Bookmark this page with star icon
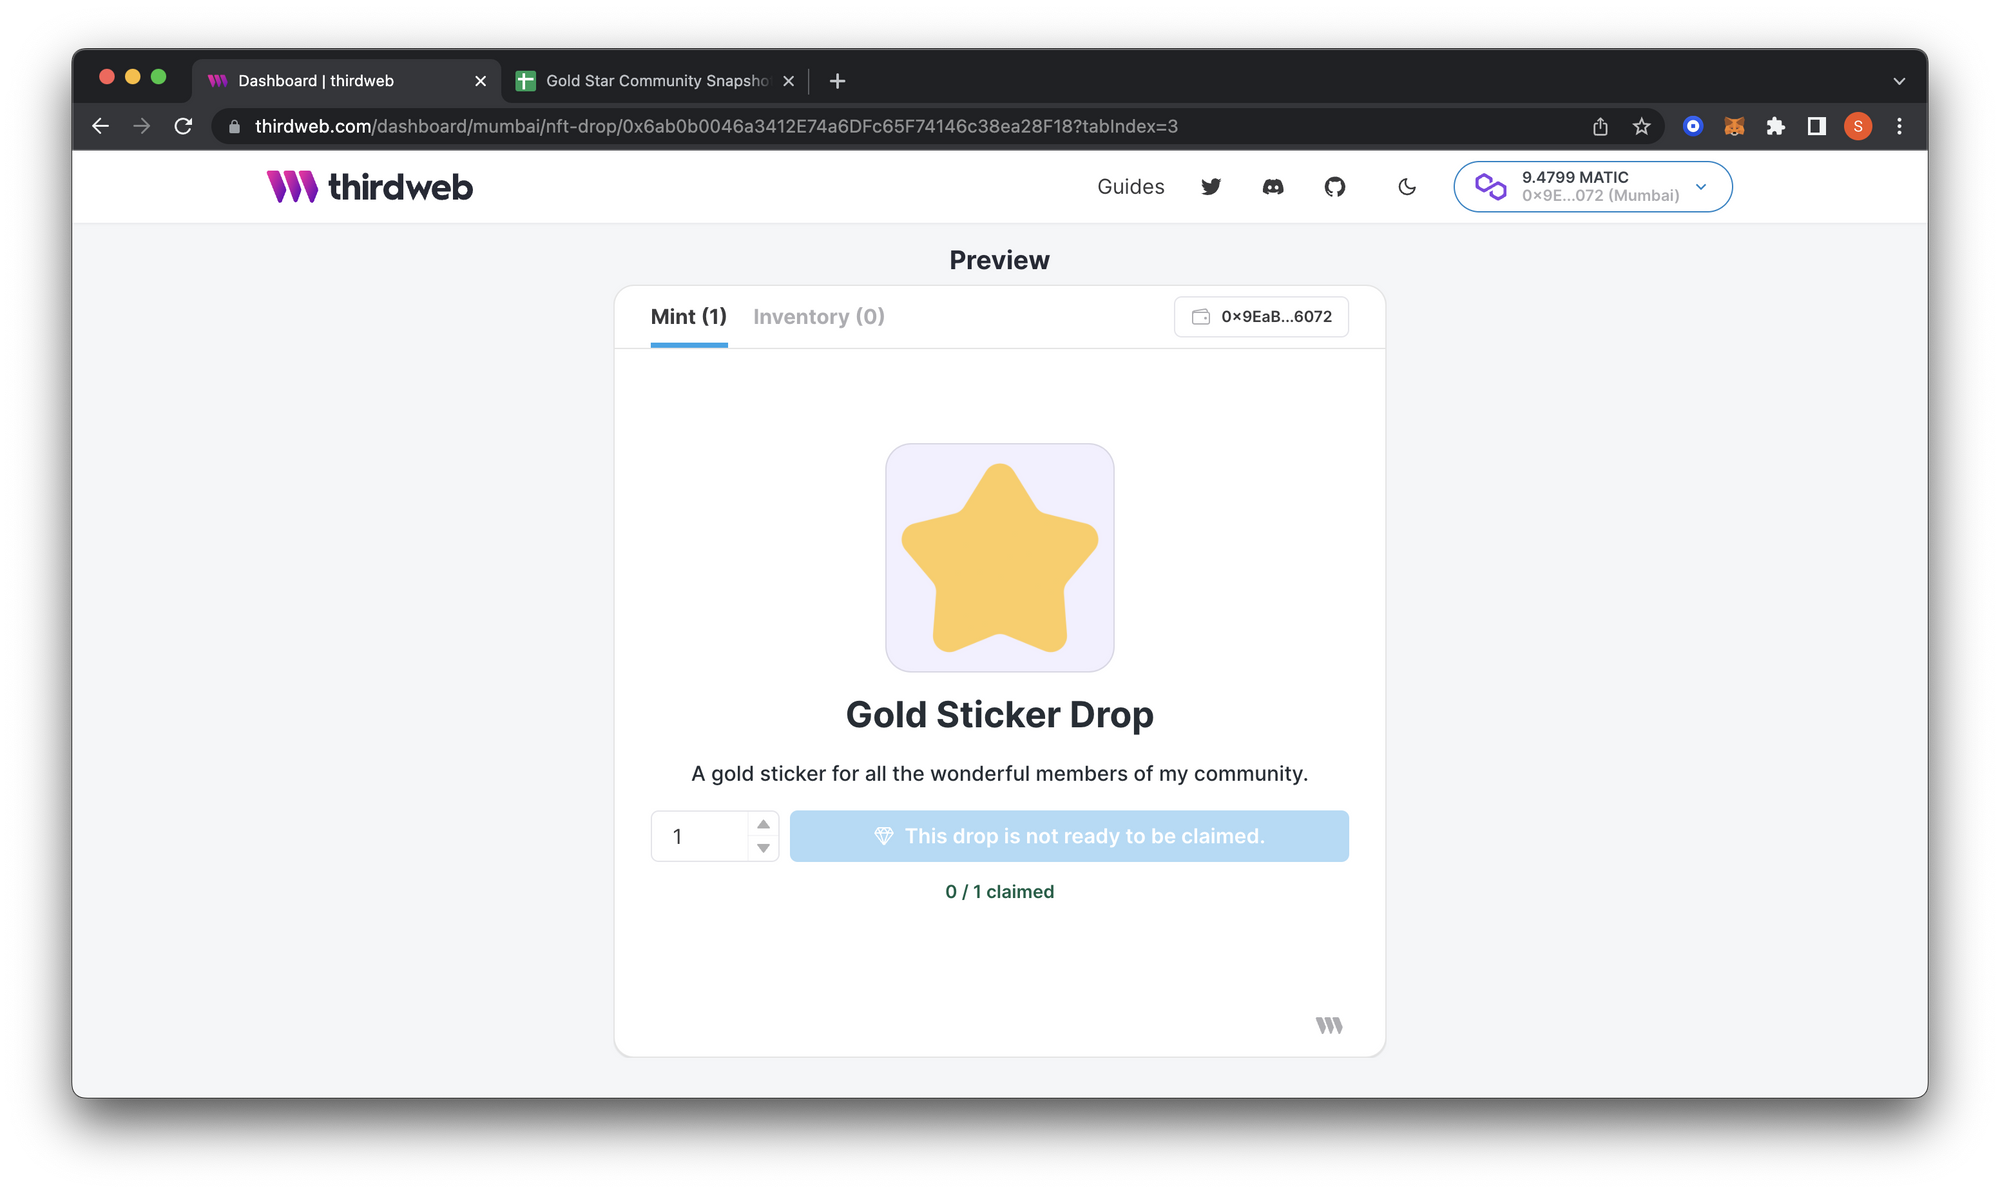 click(1642, 126)
